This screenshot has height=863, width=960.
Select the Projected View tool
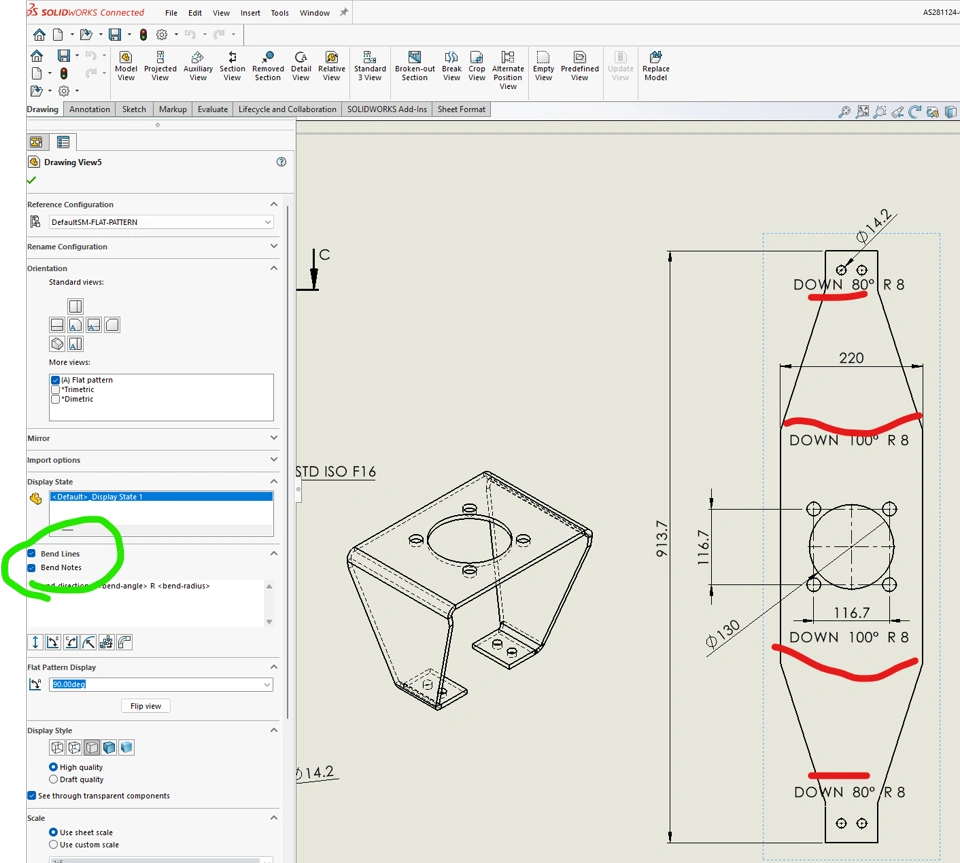tap(160, 66)
